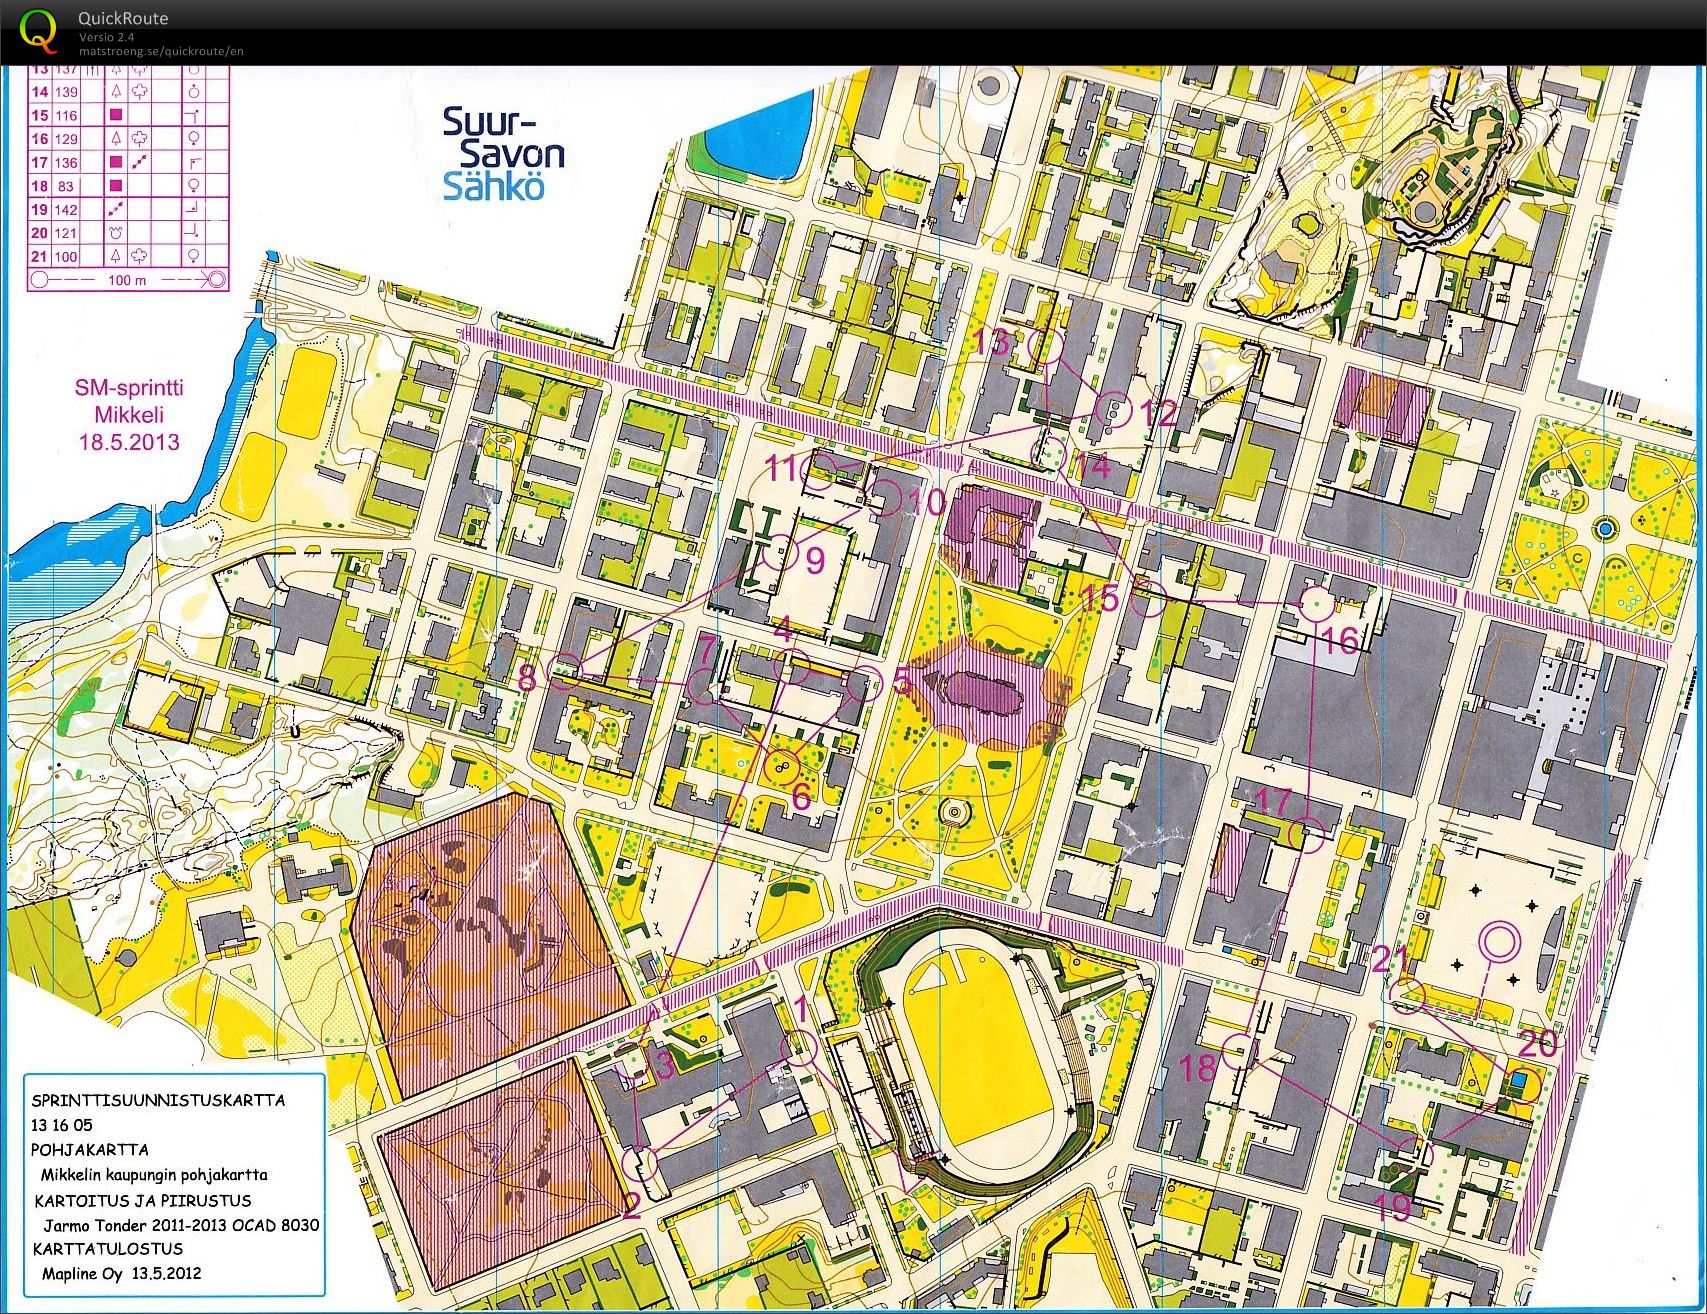Click the finish double-circle on the map
This screenshot has width=1707, height=1314.
coord(1498,942)
